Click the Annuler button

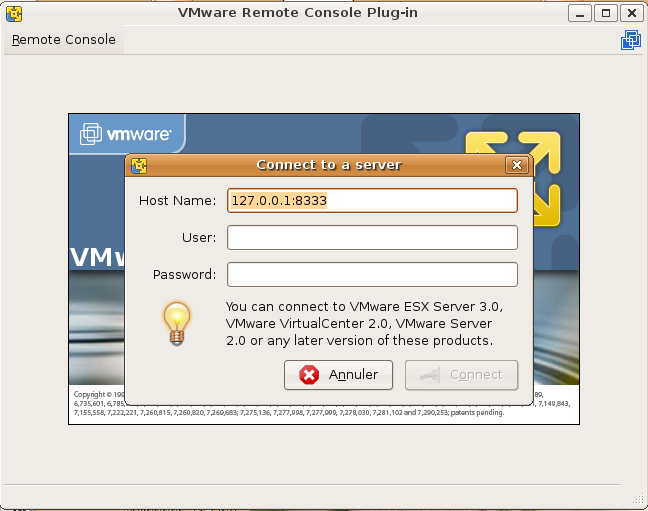(x=338, y=375)
